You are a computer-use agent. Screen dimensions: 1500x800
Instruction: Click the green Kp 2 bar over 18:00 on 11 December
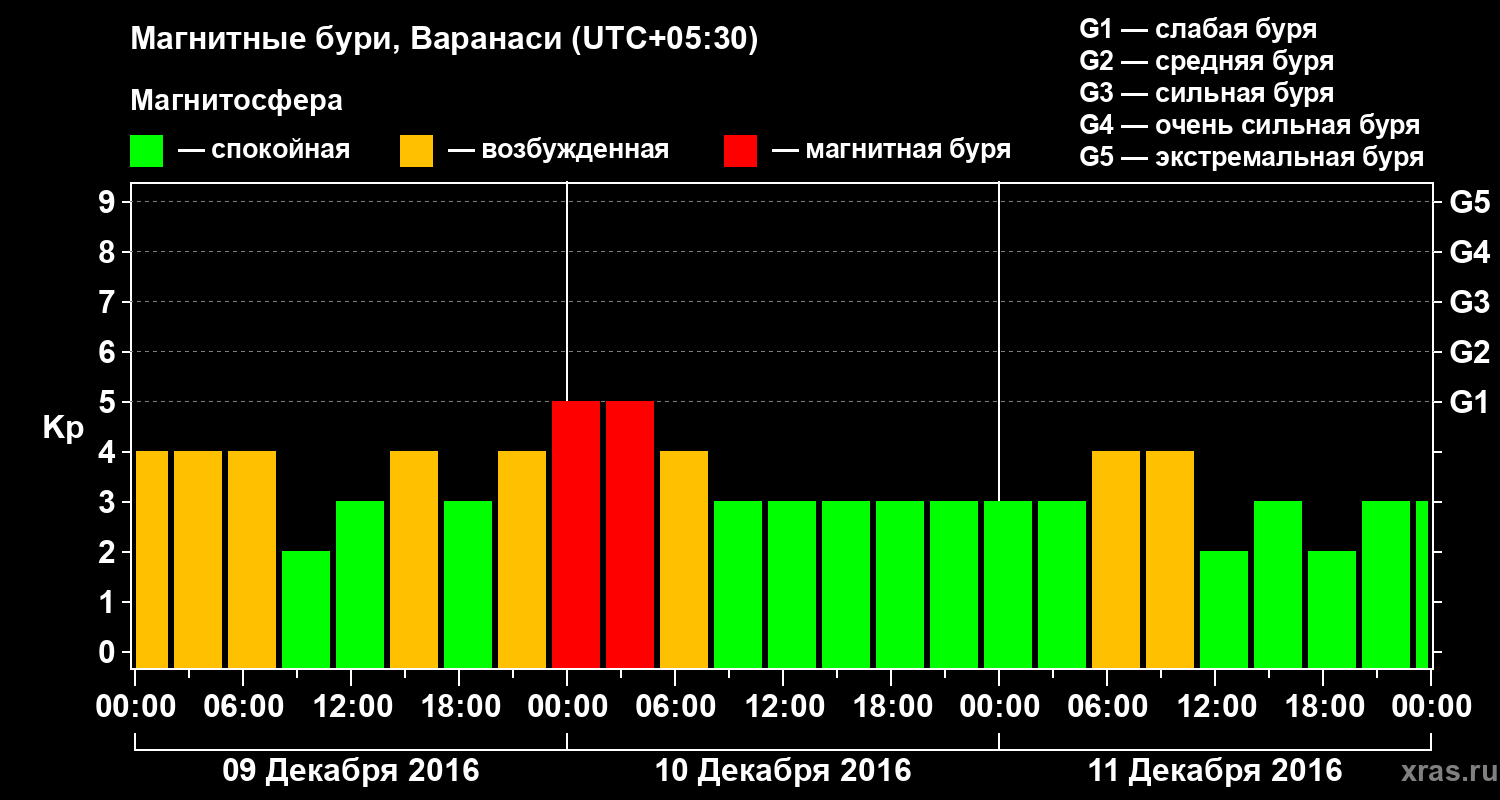pyautogui.click(x=1332, y=609)
